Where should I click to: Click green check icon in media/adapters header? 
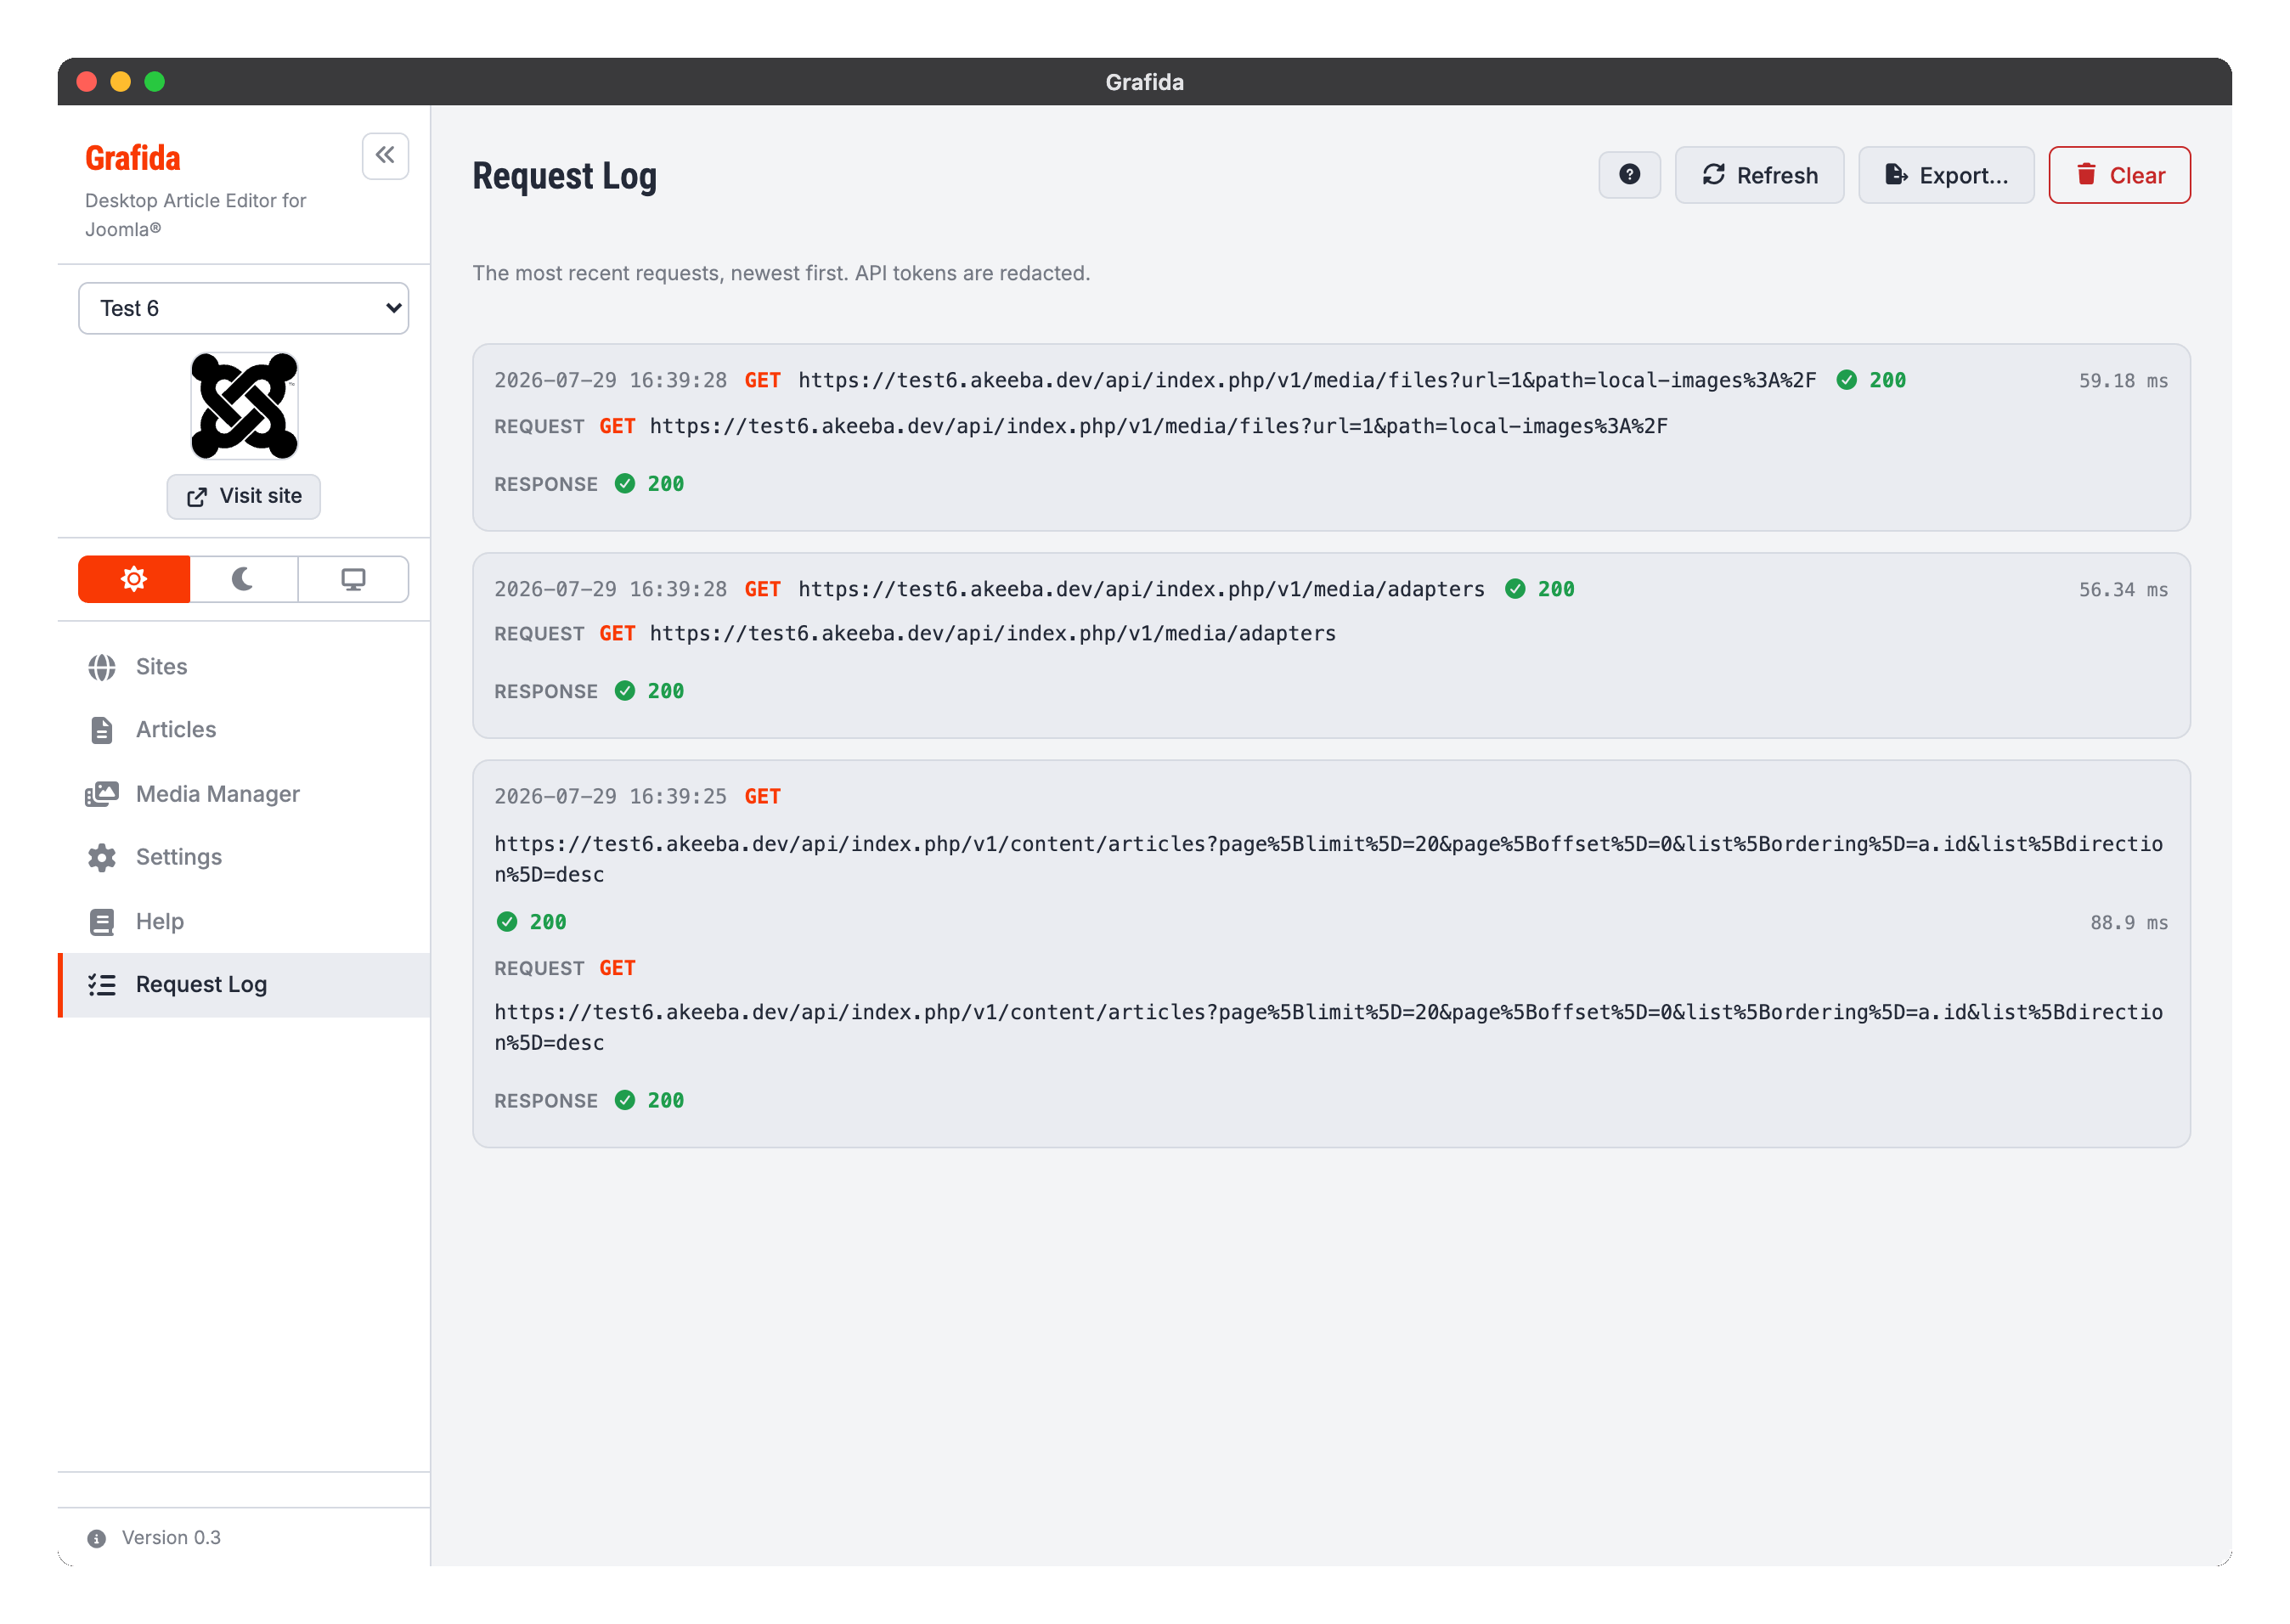[x=1515, y=589]
